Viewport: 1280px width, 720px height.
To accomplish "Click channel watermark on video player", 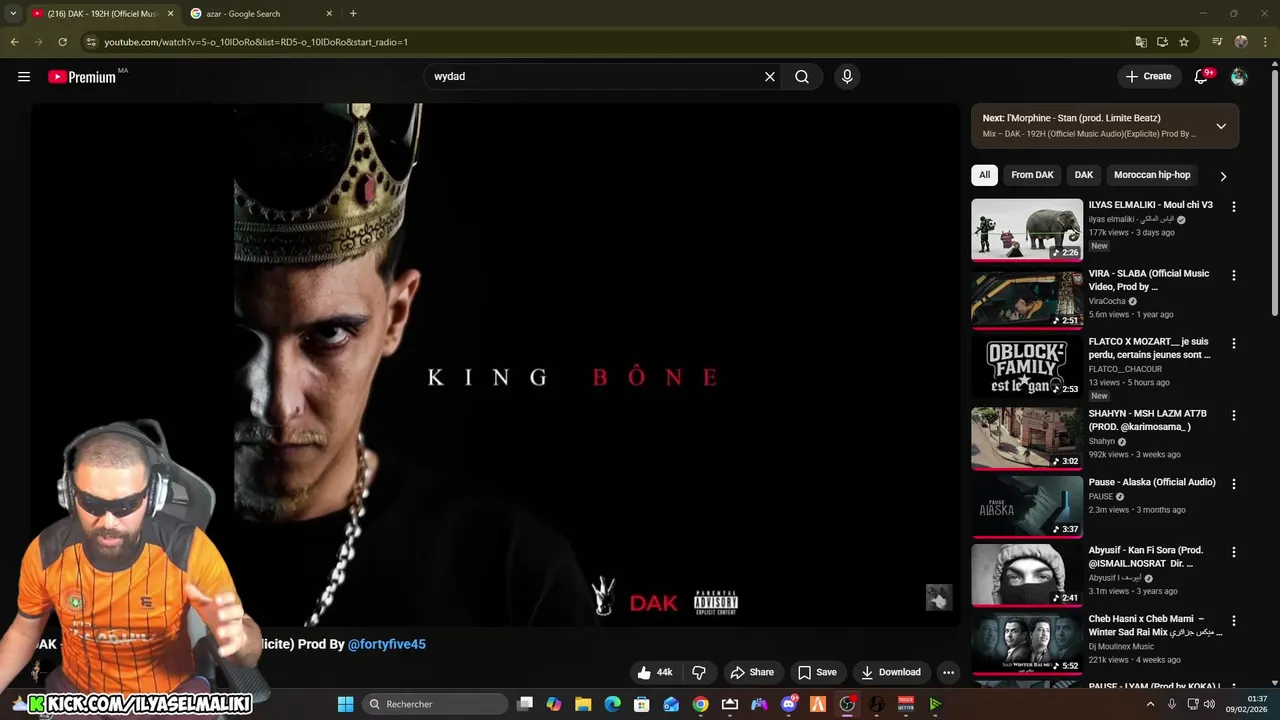I will click(x=938, y=597).
